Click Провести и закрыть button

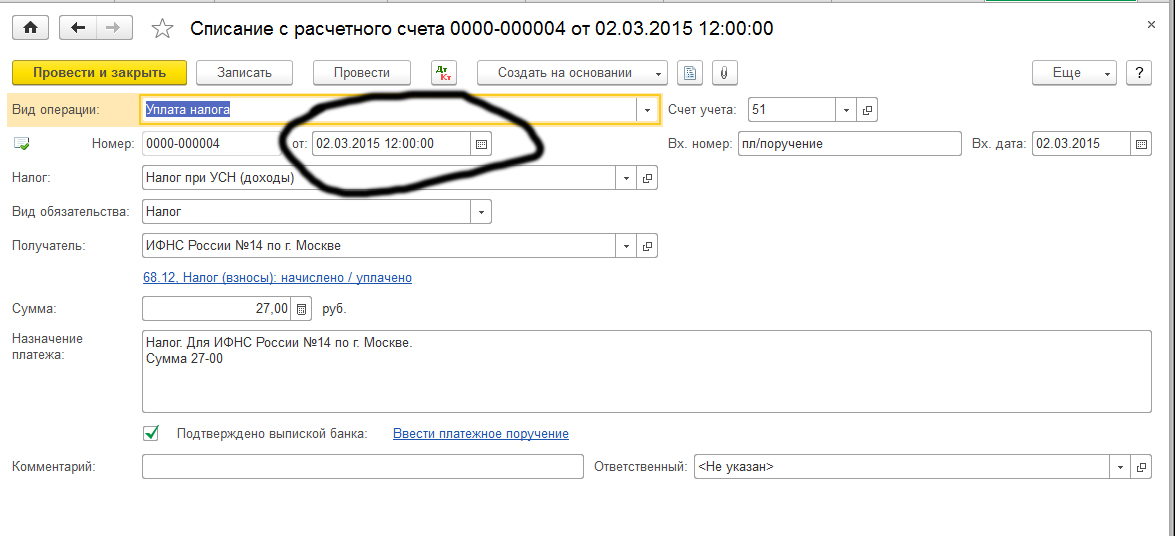[x=99, y=73]
